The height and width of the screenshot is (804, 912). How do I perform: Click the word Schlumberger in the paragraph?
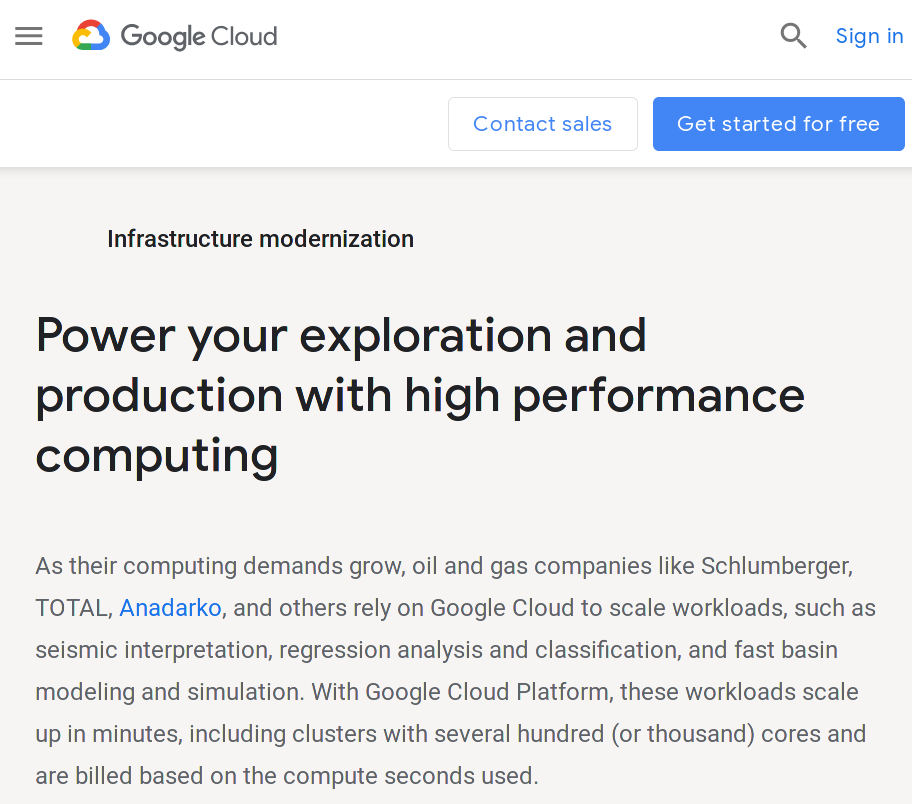coord(776,566)
